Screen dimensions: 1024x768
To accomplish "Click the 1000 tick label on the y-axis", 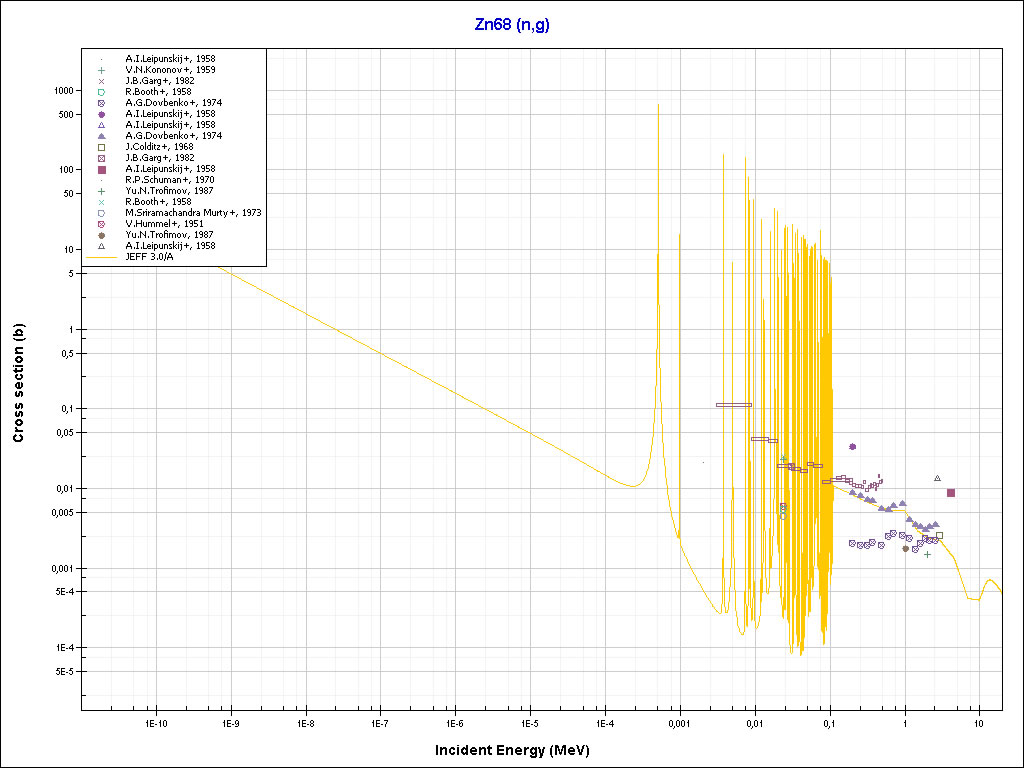I will point(63,91).
